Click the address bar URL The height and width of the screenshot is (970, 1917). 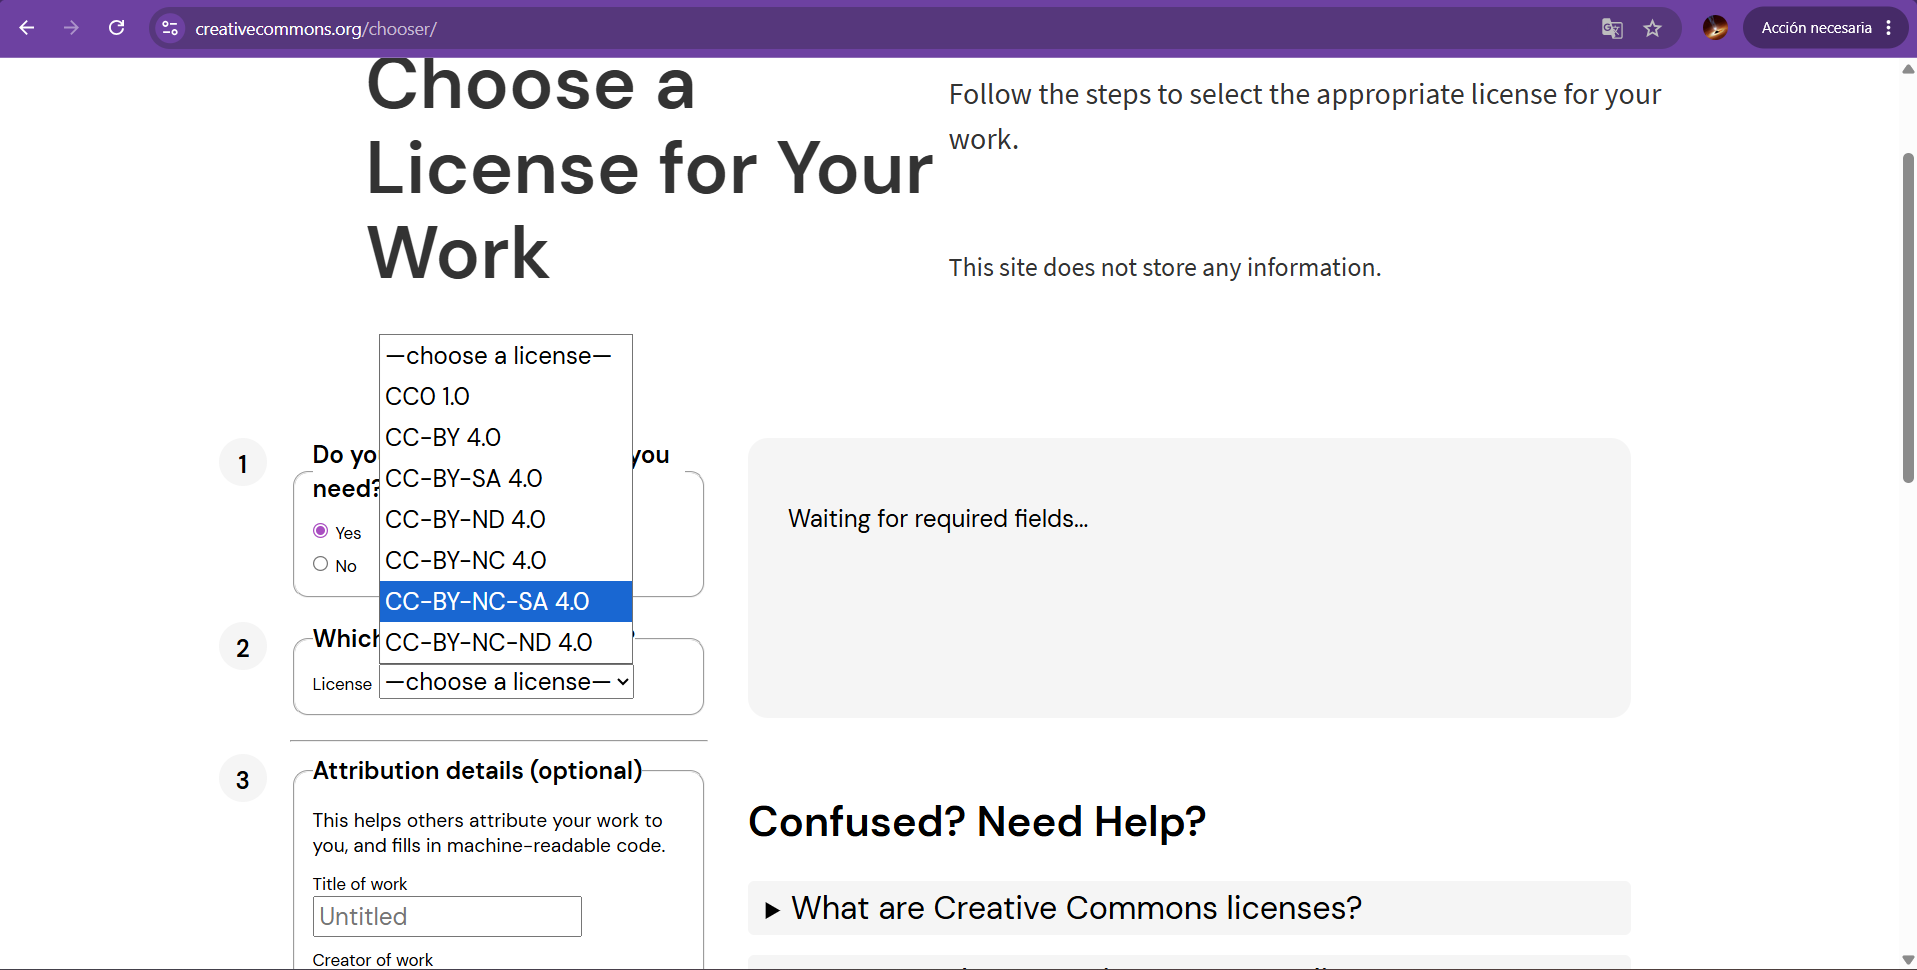(316, 29)
